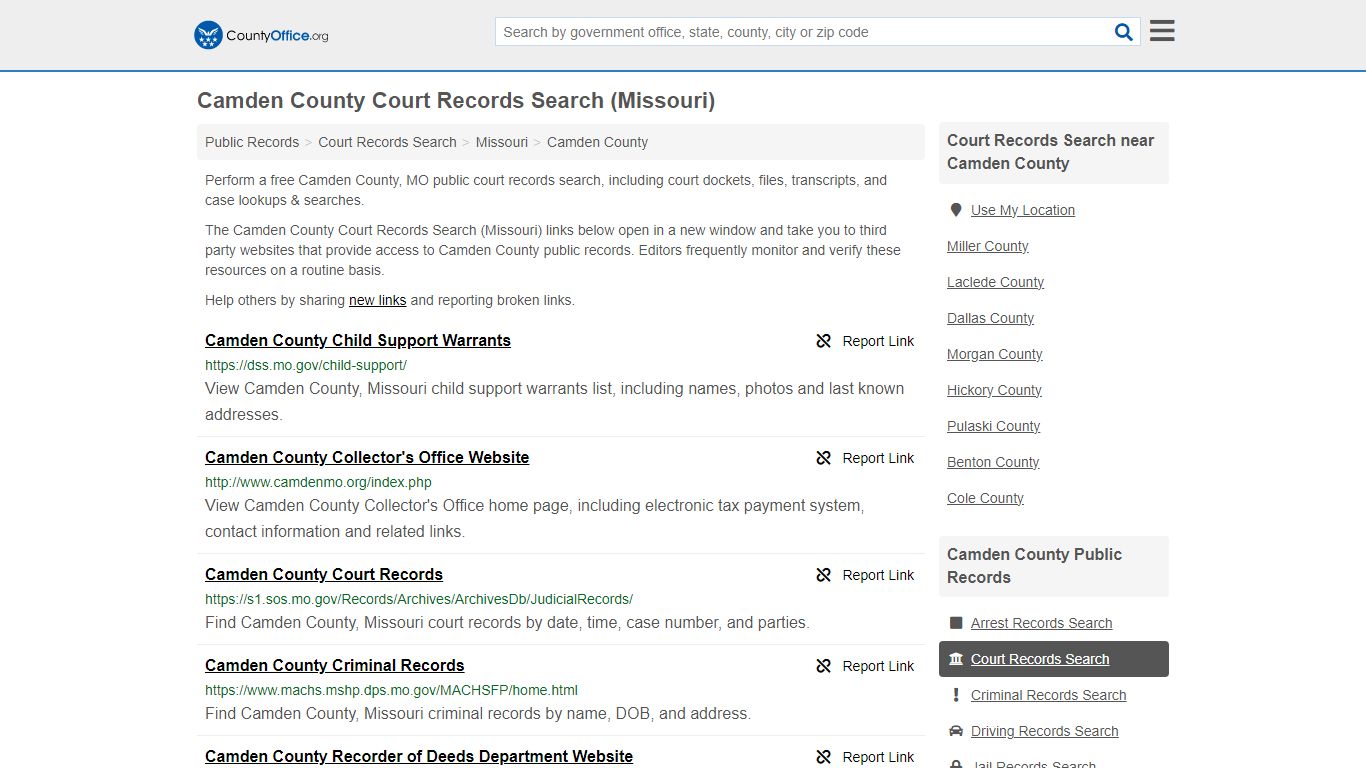
Task: Open the Missouri breadcrumb link
Action: pos(502,142)
